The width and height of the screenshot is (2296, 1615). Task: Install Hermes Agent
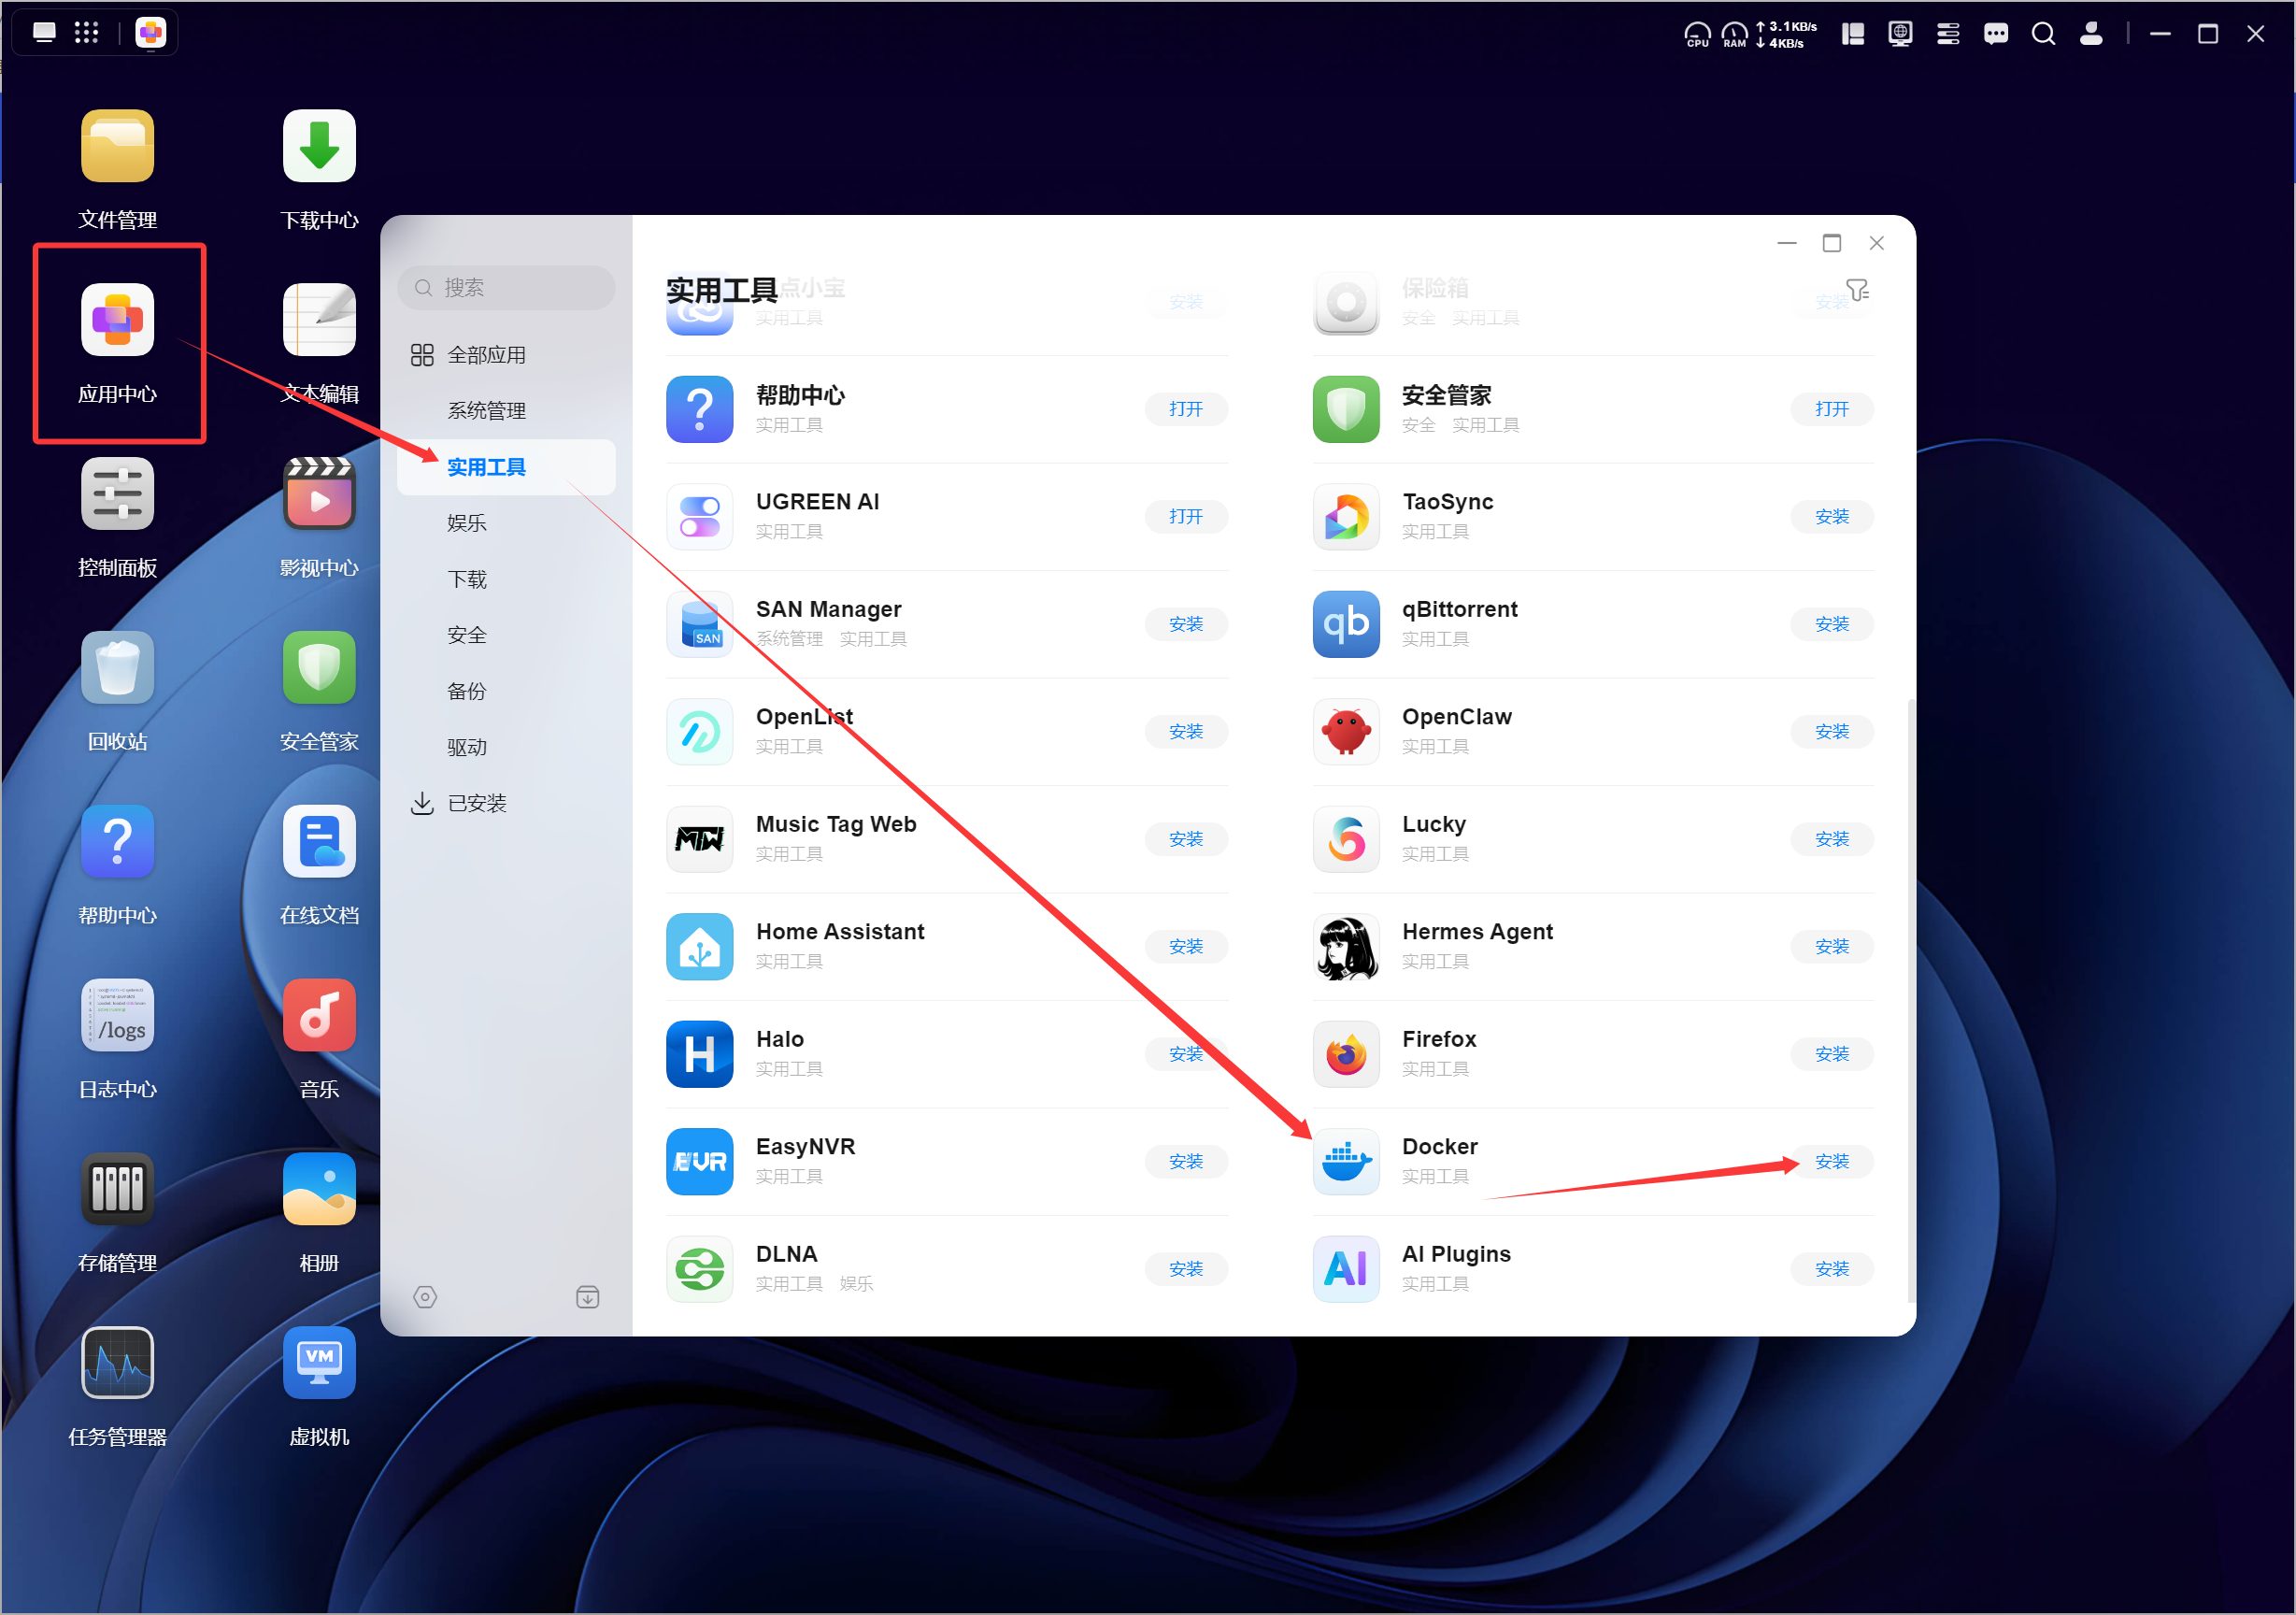[x=1832, y=947]
